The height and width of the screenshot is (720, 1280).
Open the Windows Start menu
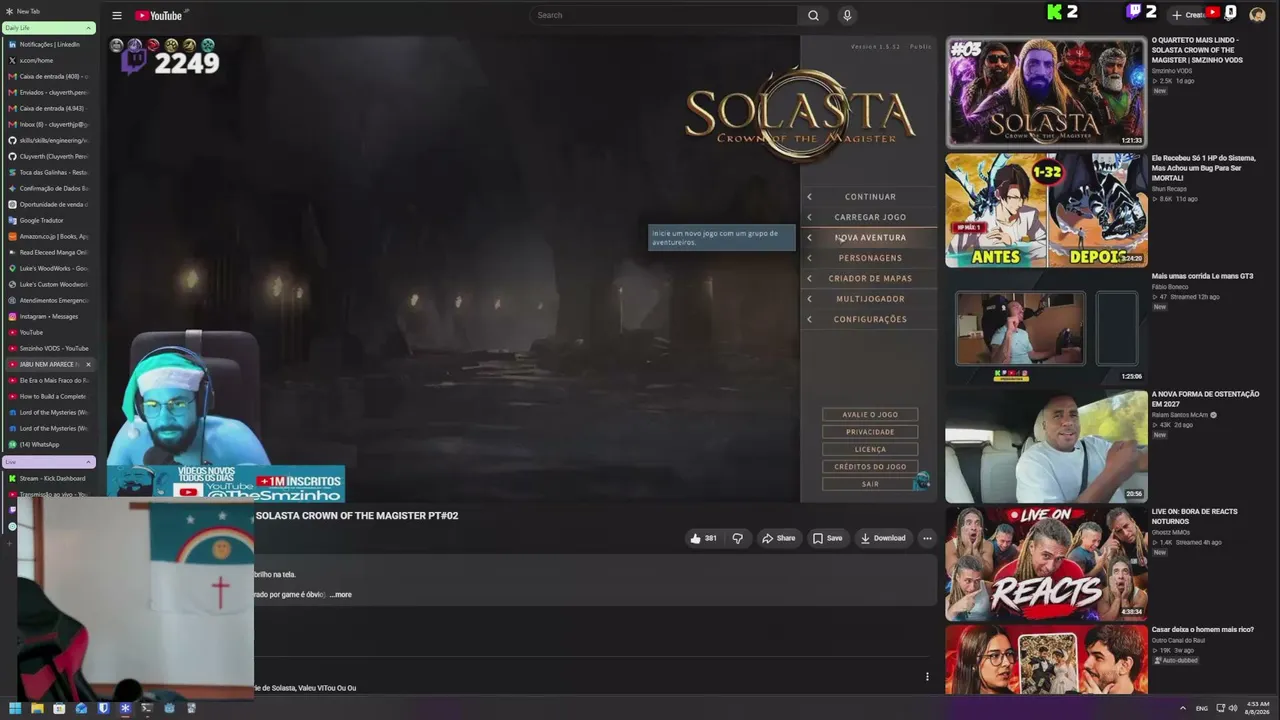tap(15, 709)
